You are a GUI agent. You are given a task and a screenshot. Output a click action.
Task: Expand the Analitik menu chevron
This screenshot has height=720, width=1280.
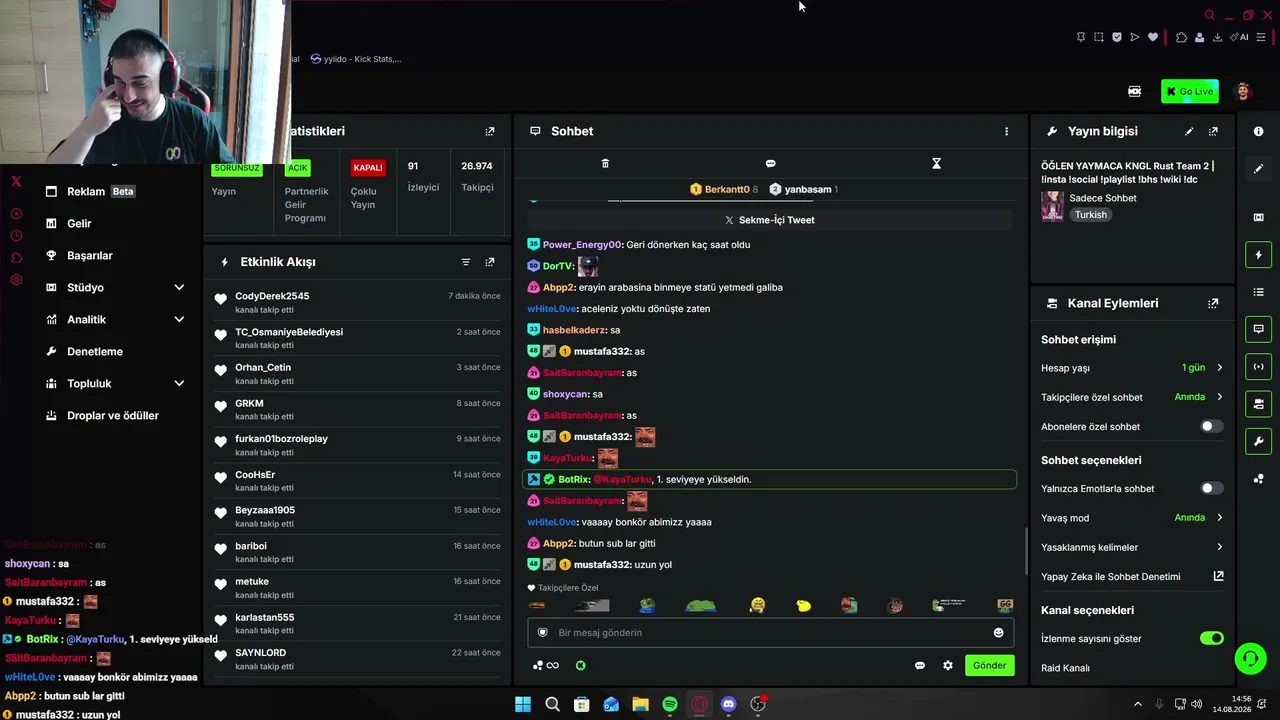[x=179, y=319]
